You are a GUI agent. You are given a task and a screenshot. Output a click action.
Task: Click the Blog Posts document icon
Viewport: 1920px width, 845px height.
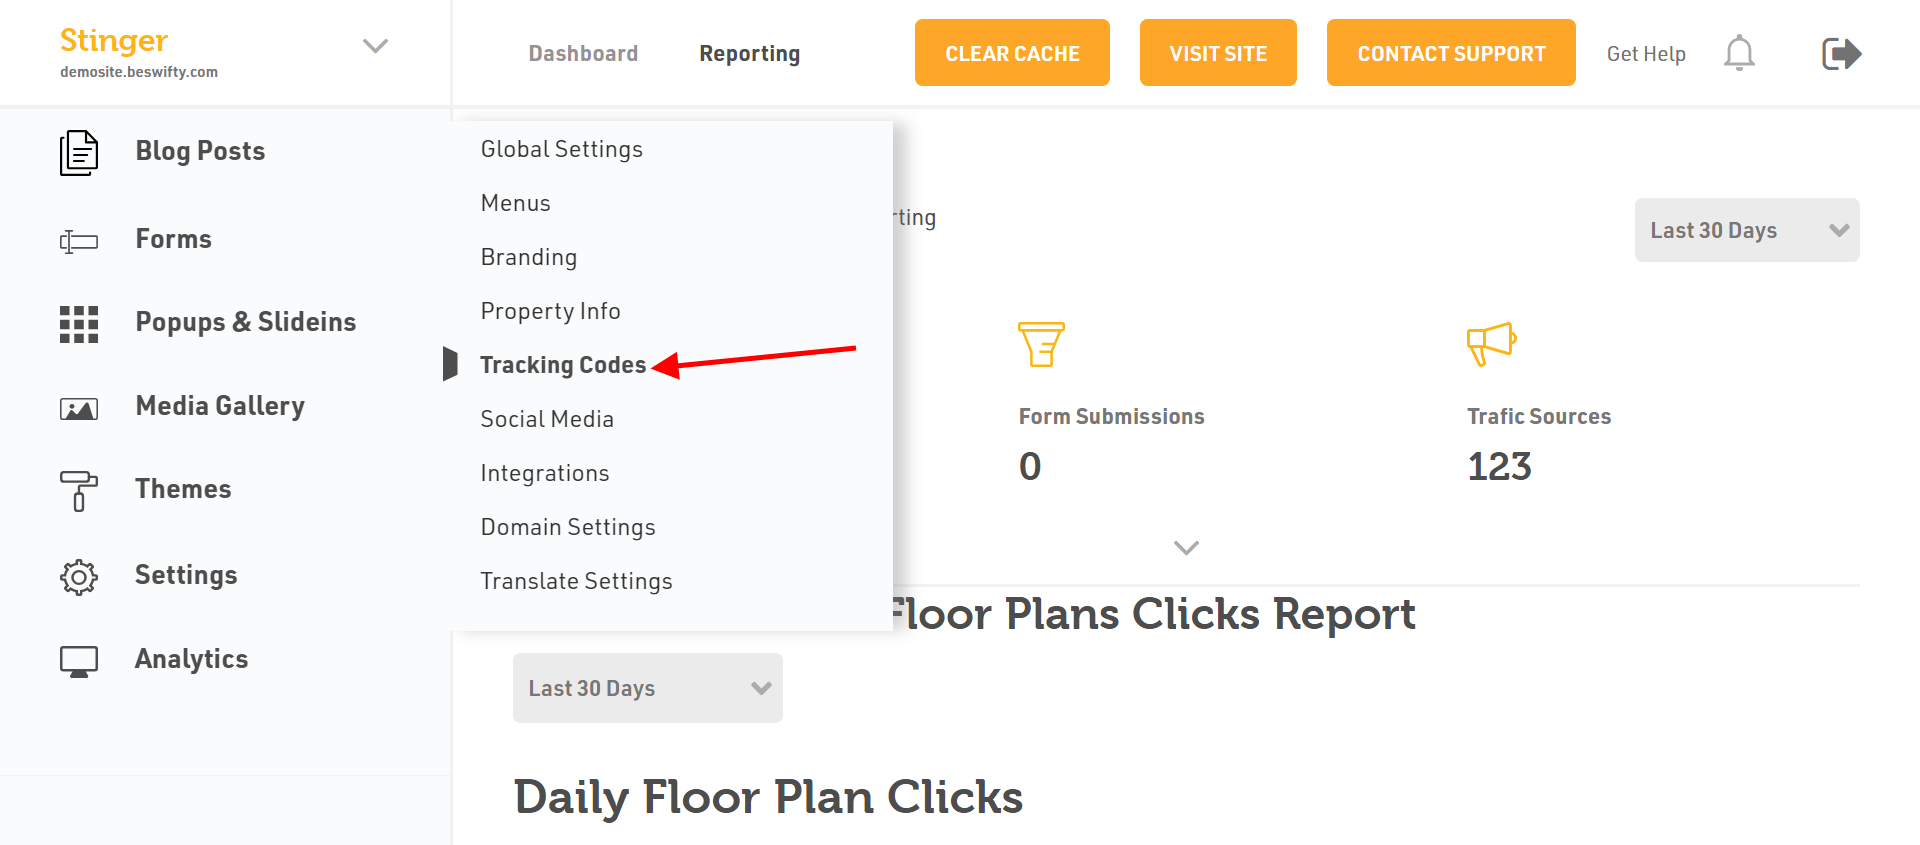(79, 153)
